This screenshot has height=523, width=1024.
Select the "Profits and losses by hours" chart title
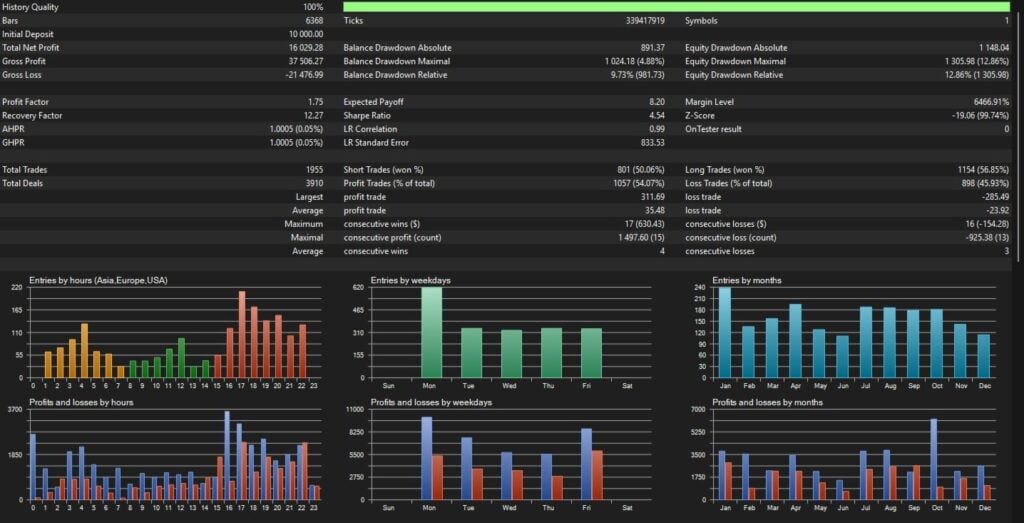point(81,402)
